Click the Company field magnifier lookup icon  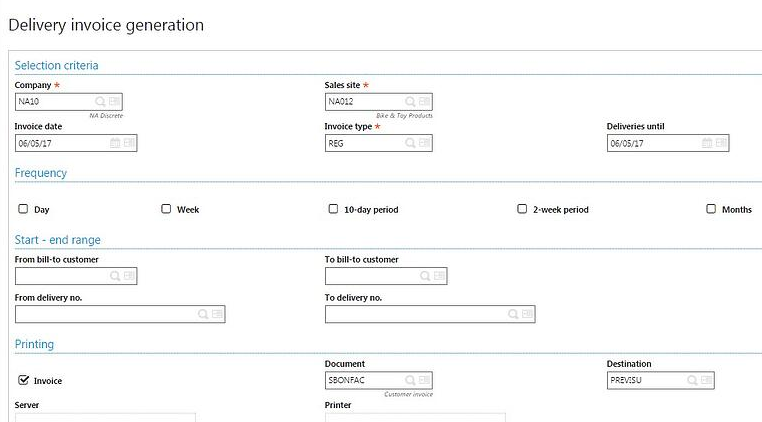(x=101, y=102)
